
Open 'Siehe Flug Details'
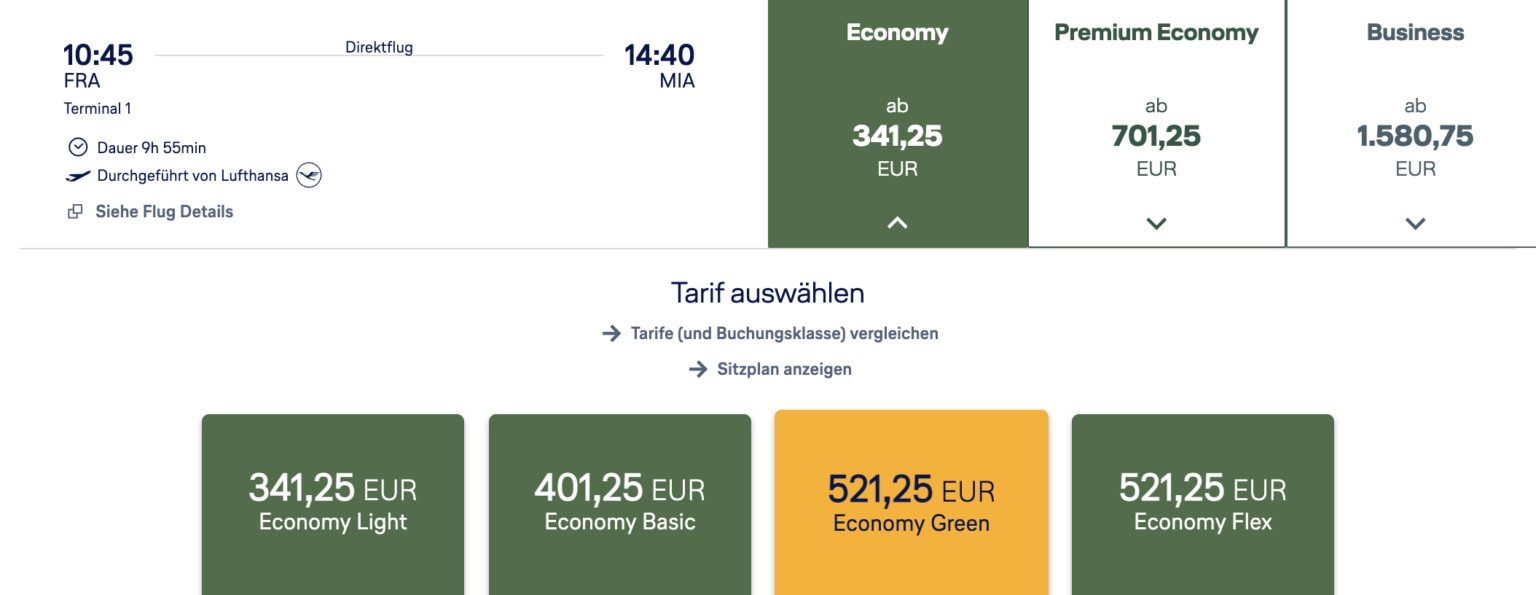click(x=164, y=211)
